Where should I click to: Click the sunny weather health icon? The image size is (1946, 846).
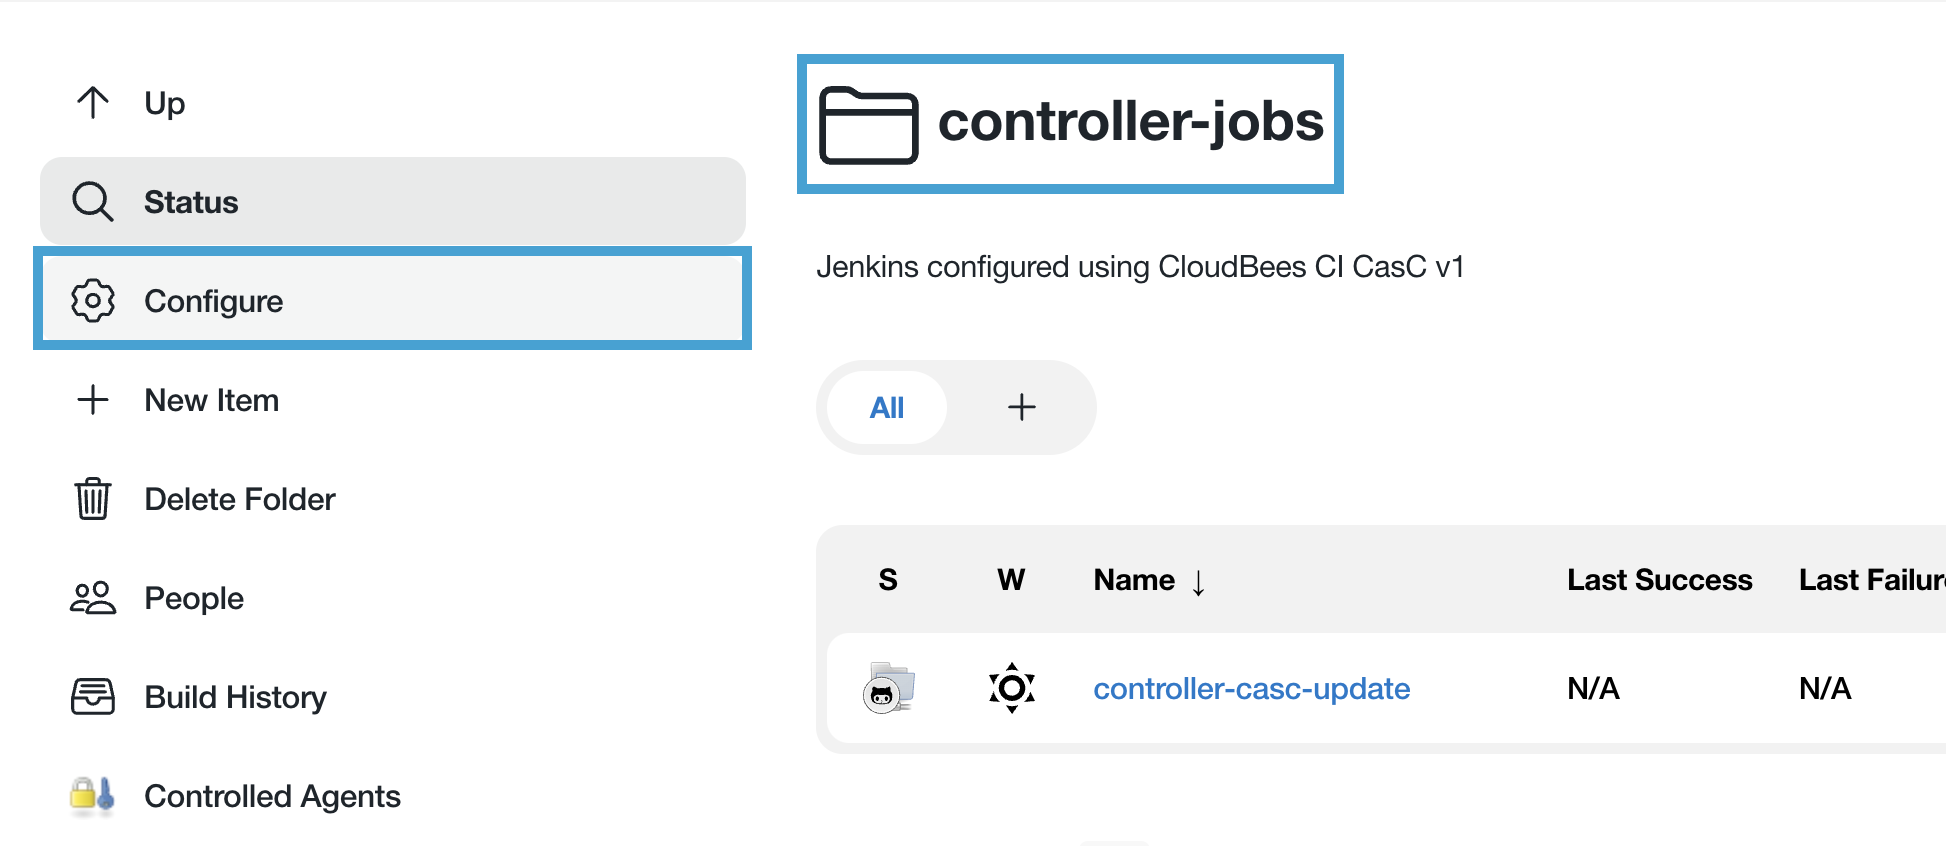pyautogui.click(x=1012, y=688)
